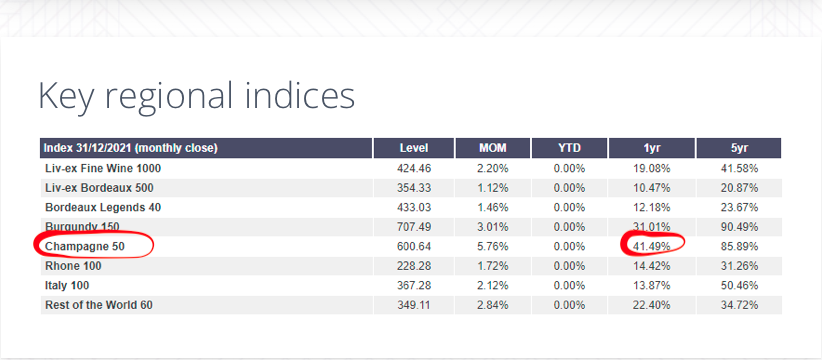Select the Bordeaux Legends 40 row label

(103, 208)
